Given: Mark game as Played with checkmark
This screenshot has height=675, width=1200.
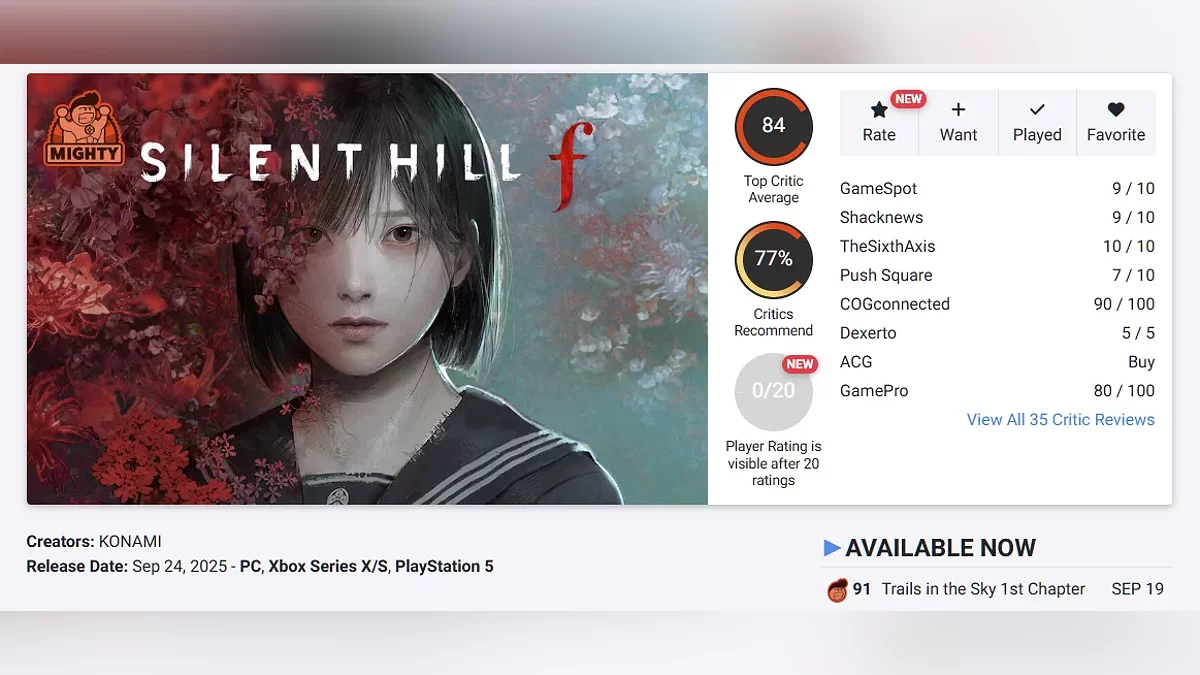Looking at the screenshot, I should [x=1037, y=110].
